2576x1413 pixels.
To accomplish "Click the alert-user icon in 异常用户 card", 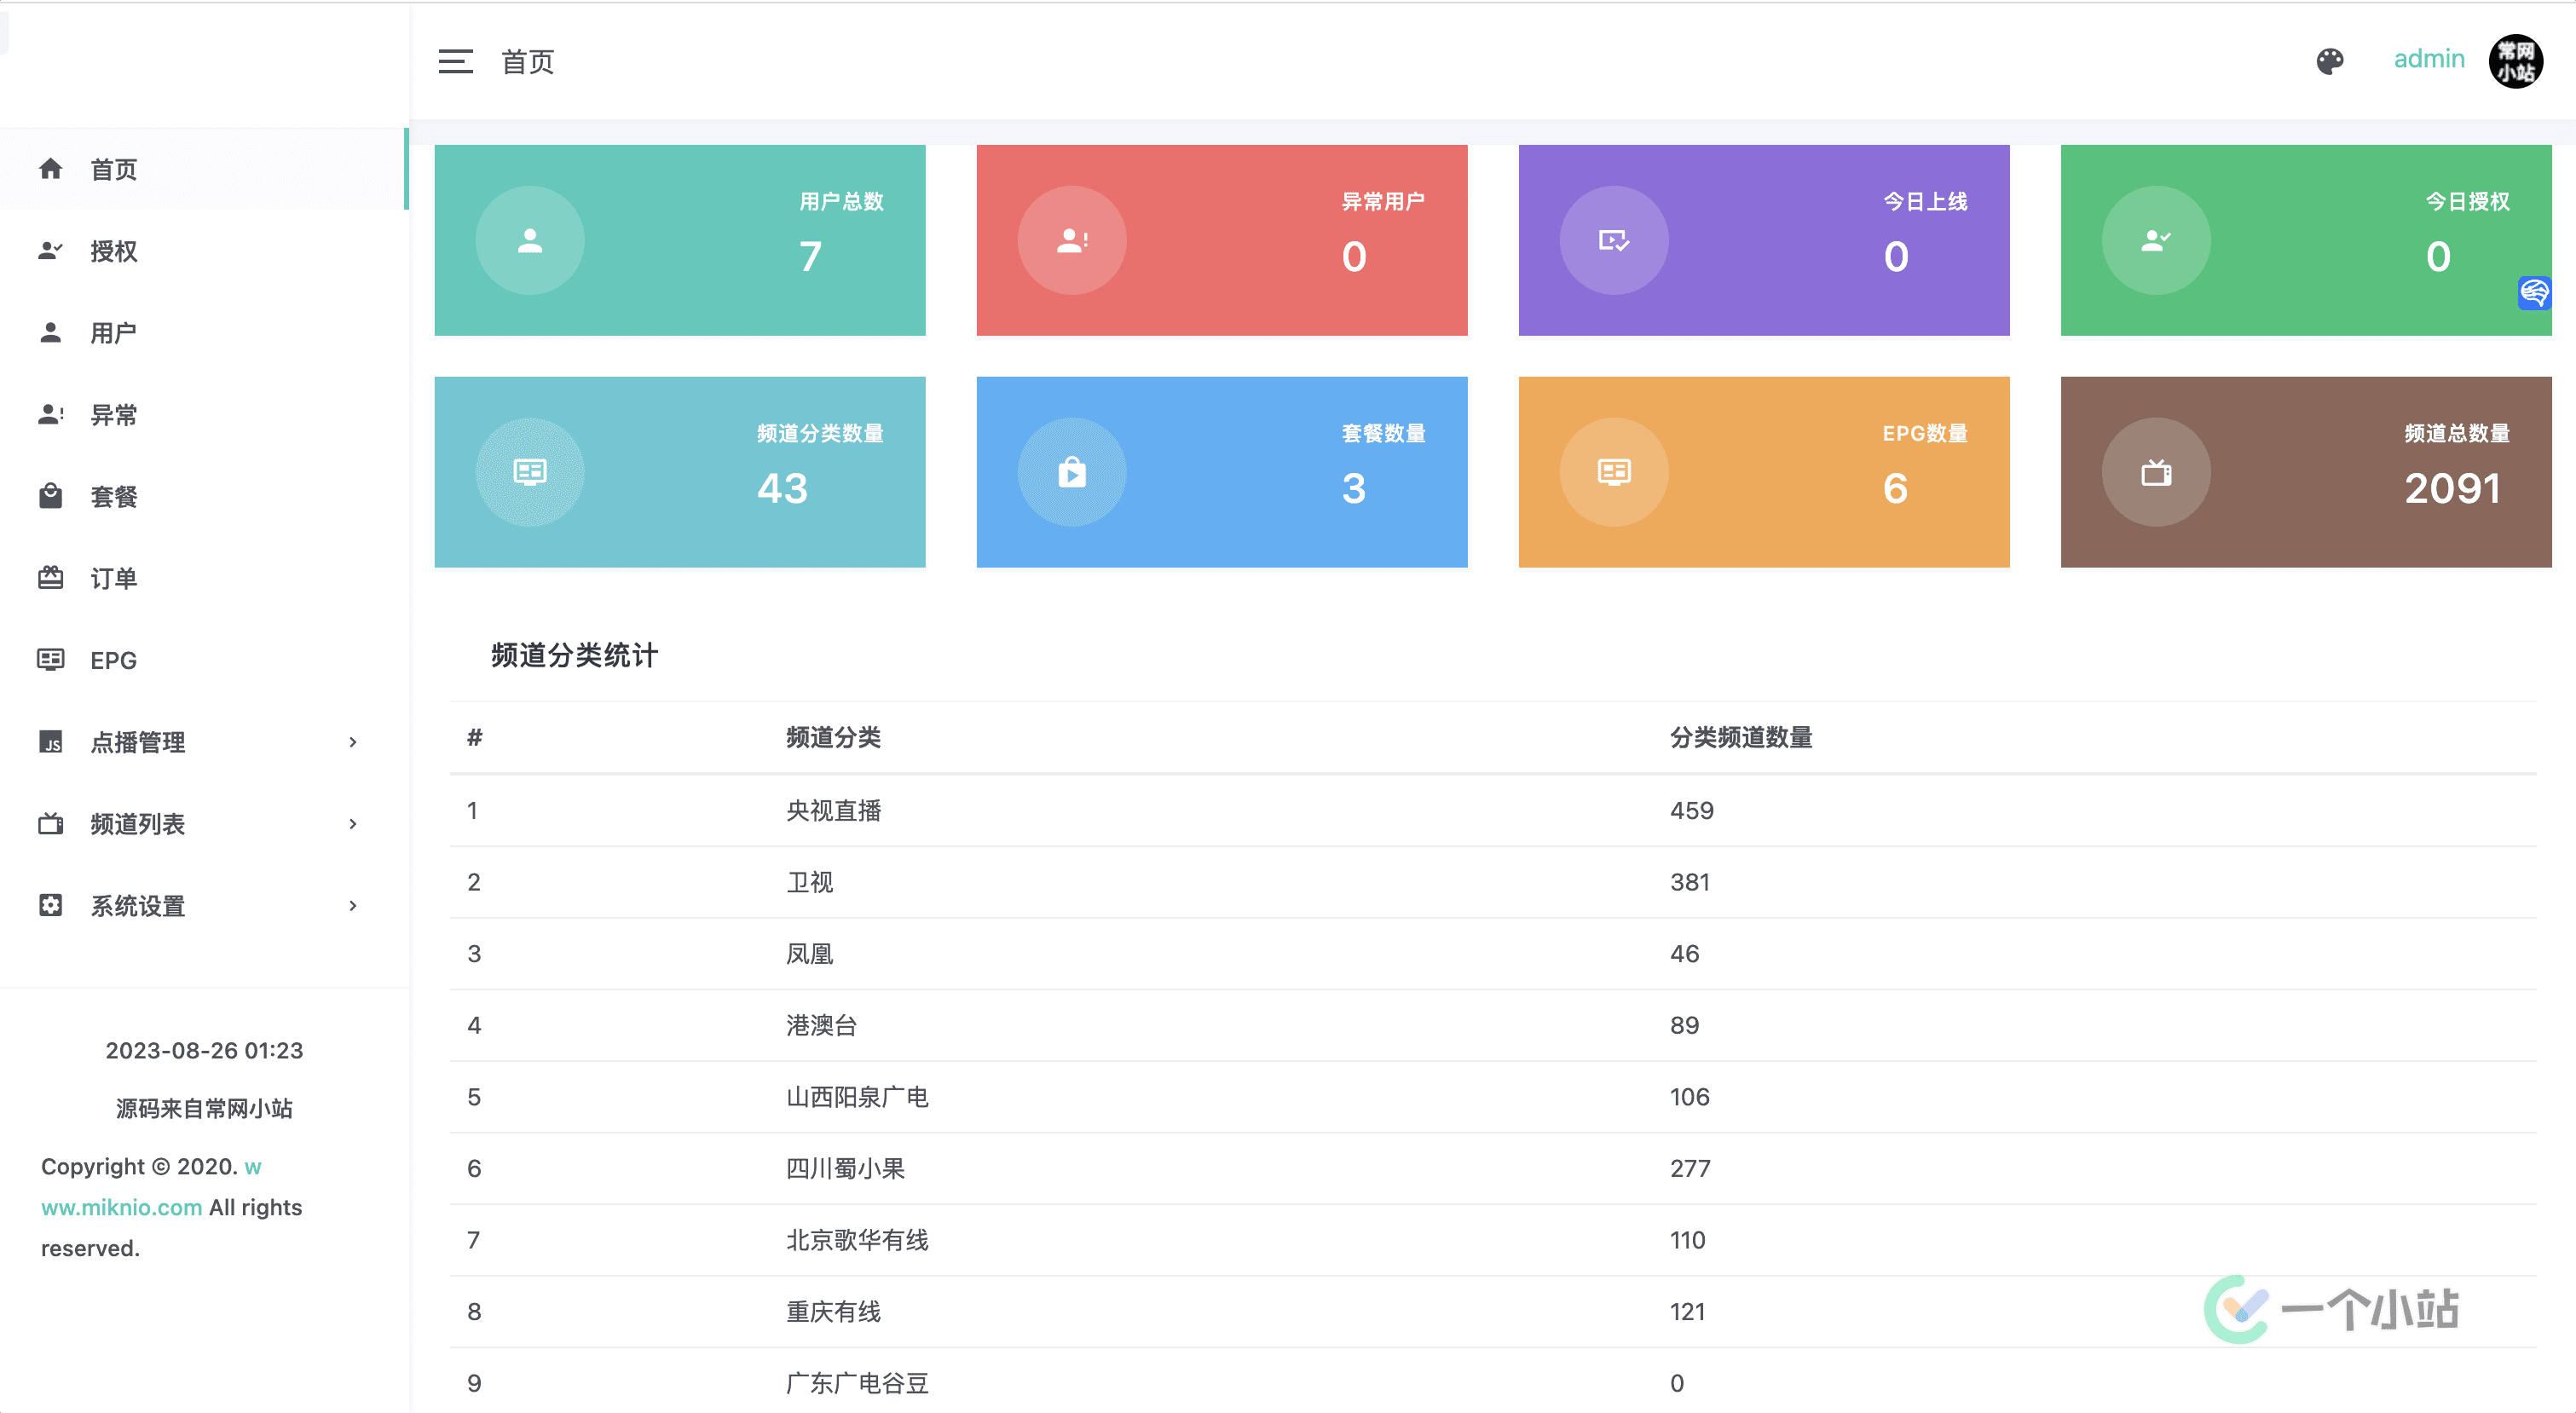I will point(1072,240).
